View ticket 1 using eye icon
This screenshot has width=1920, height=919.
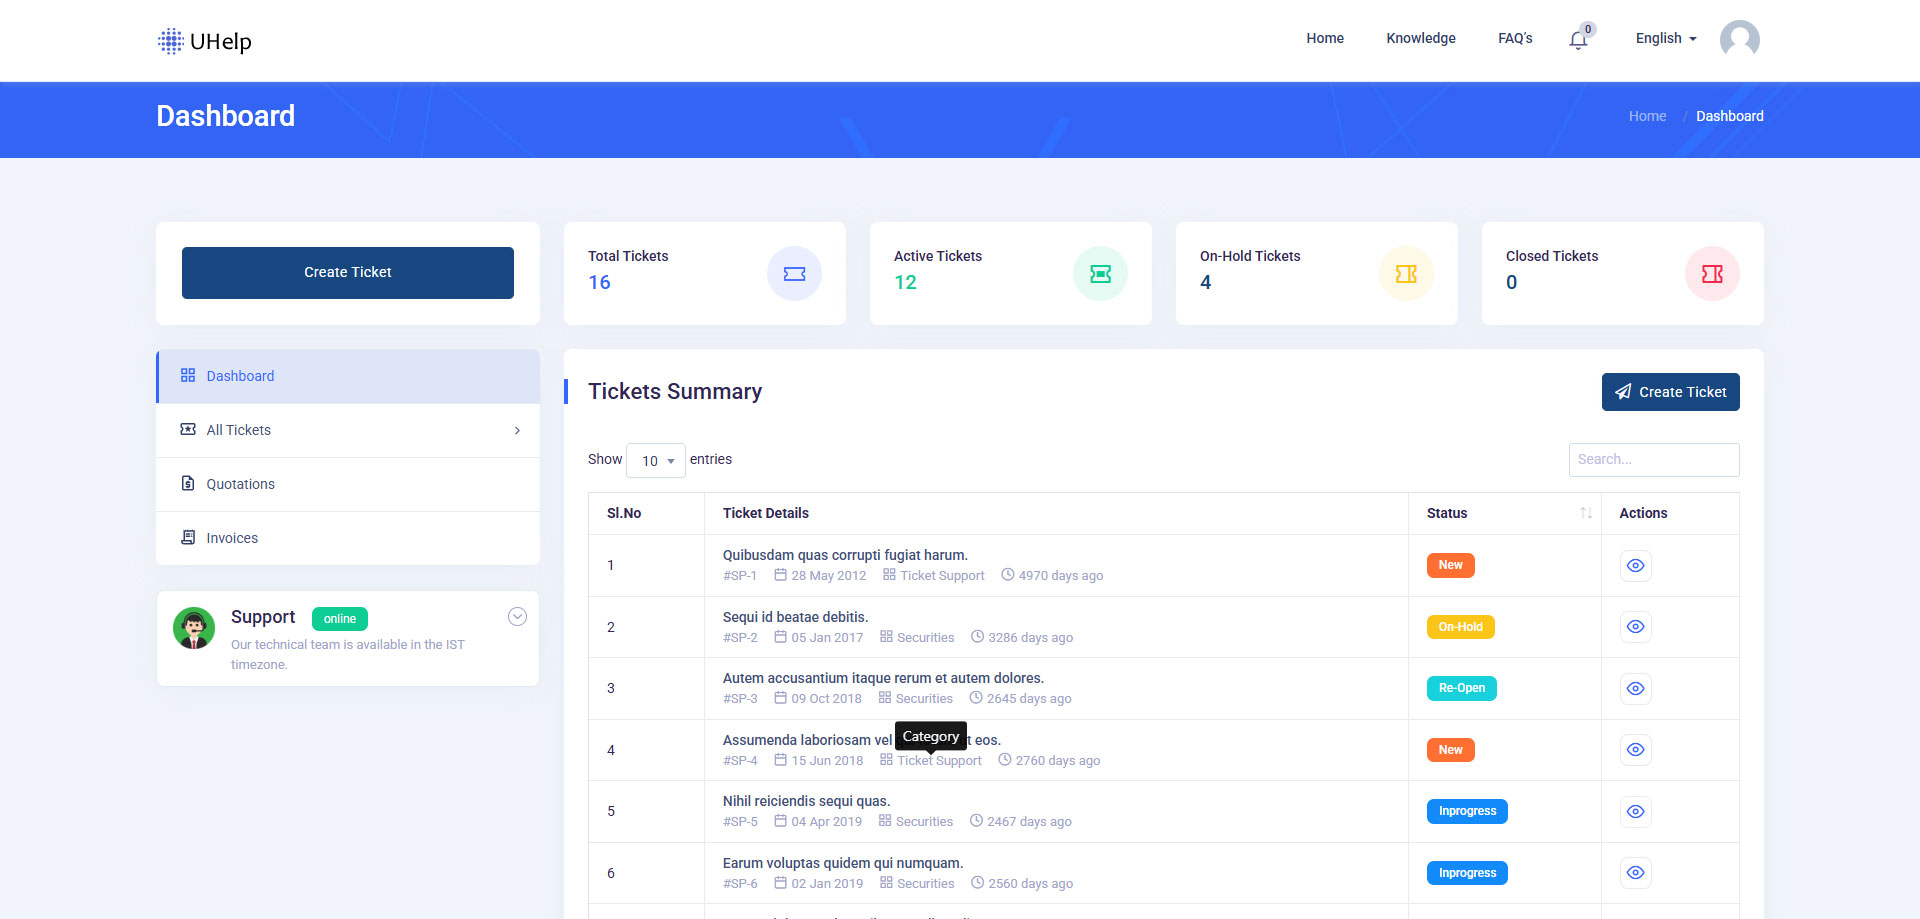tap(1635, 566)
